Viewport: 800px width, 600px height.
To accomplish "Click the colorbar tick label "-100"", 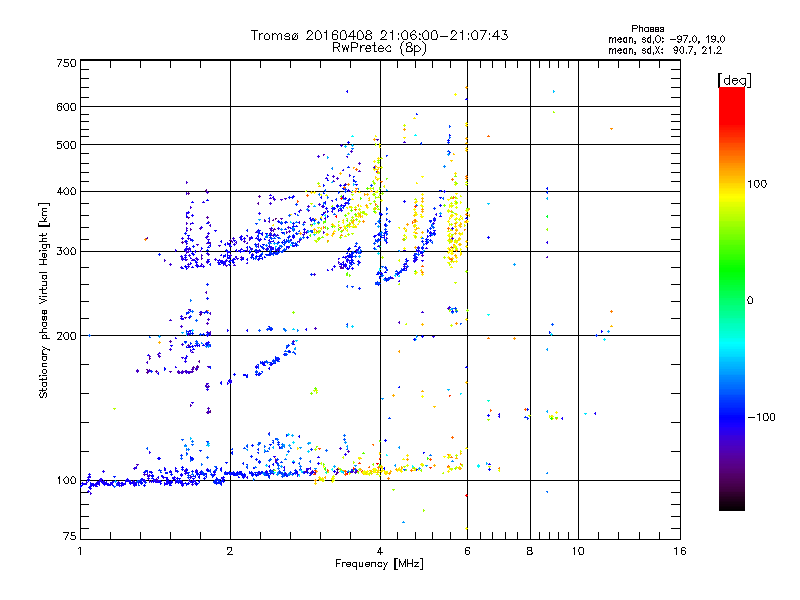I will tap(761, 417).
